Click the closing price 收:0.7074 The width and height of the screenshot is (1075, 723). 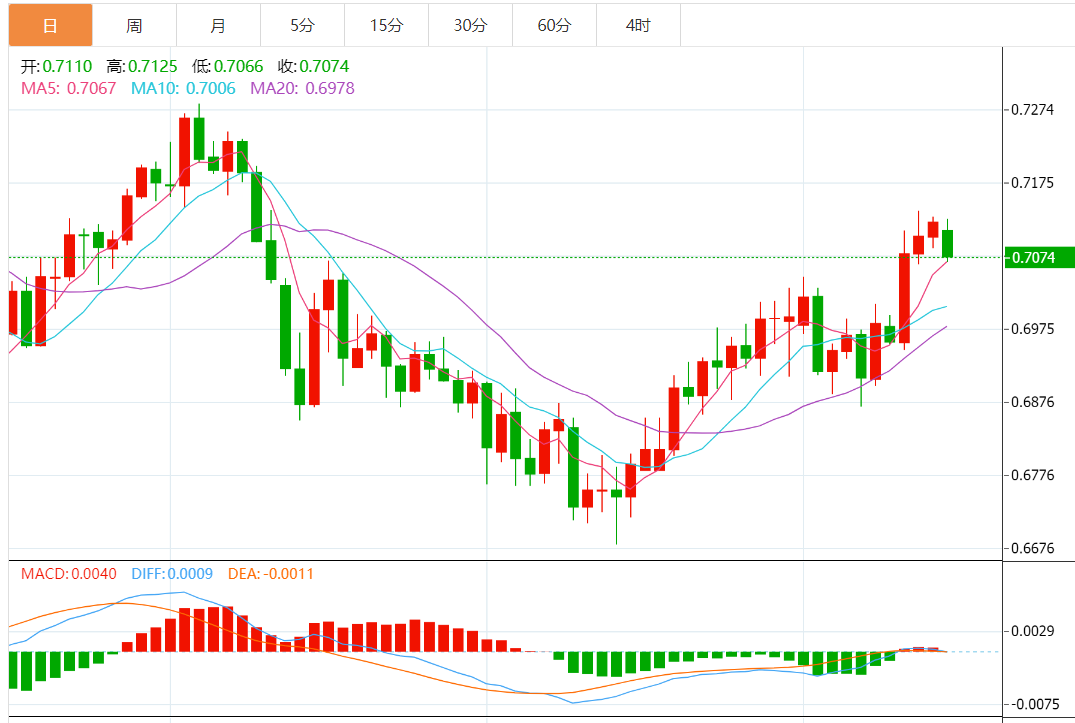[313, 66]
